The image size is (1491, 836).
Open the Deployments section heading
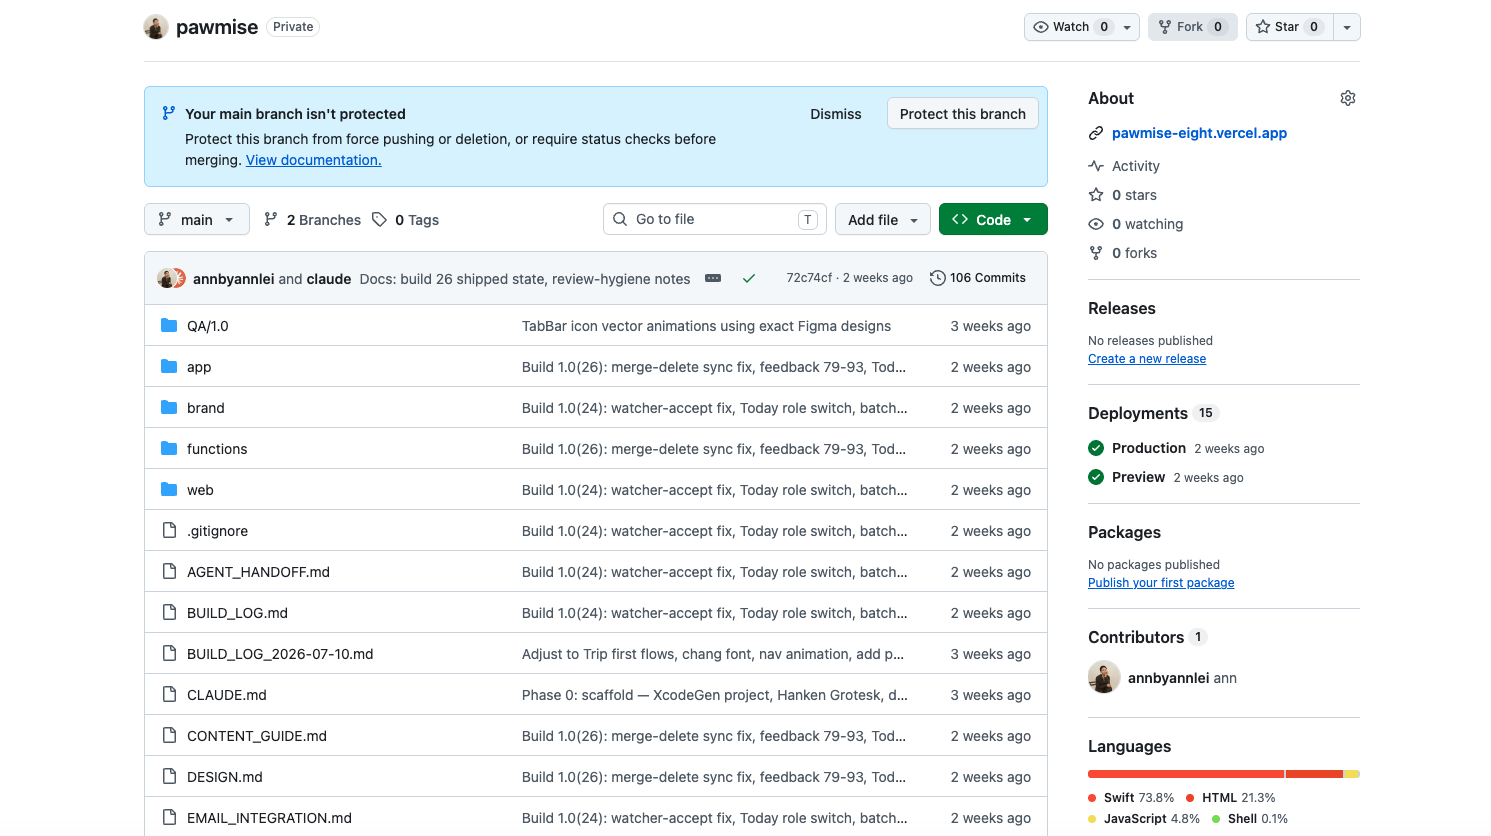click(1138, 413)
